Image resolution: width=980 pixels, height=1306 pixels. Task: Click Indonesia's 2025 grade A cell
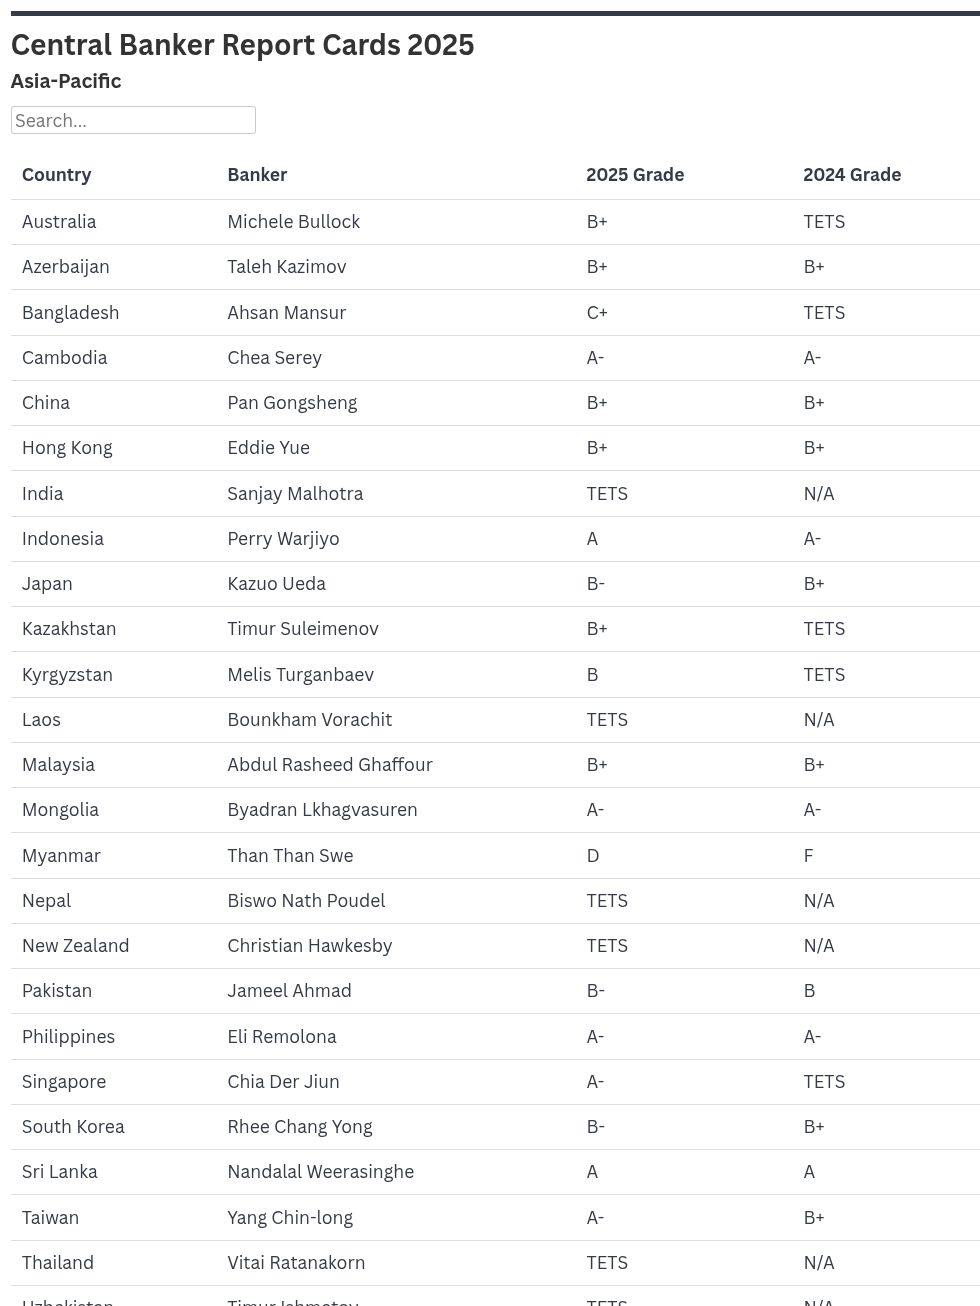[592, 539]
